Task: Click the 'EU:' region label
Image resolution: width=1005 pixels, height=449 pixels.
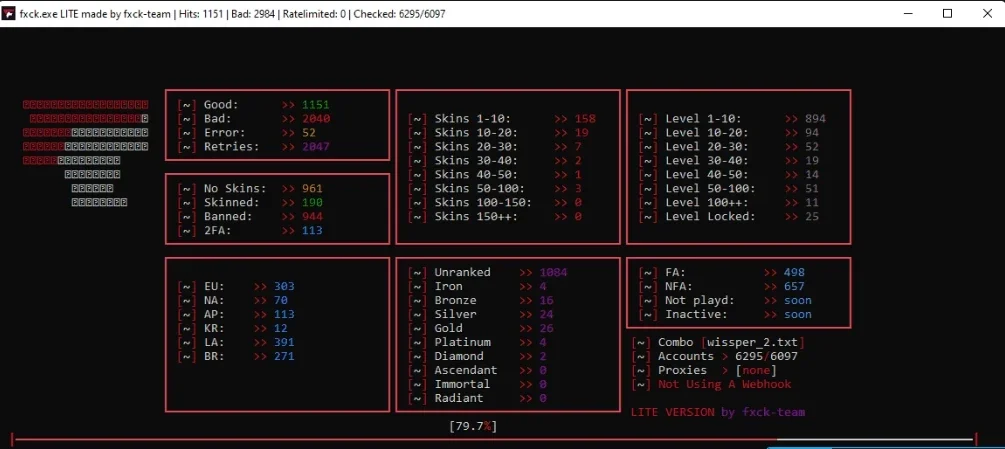Action: click(x=214, y=286)
